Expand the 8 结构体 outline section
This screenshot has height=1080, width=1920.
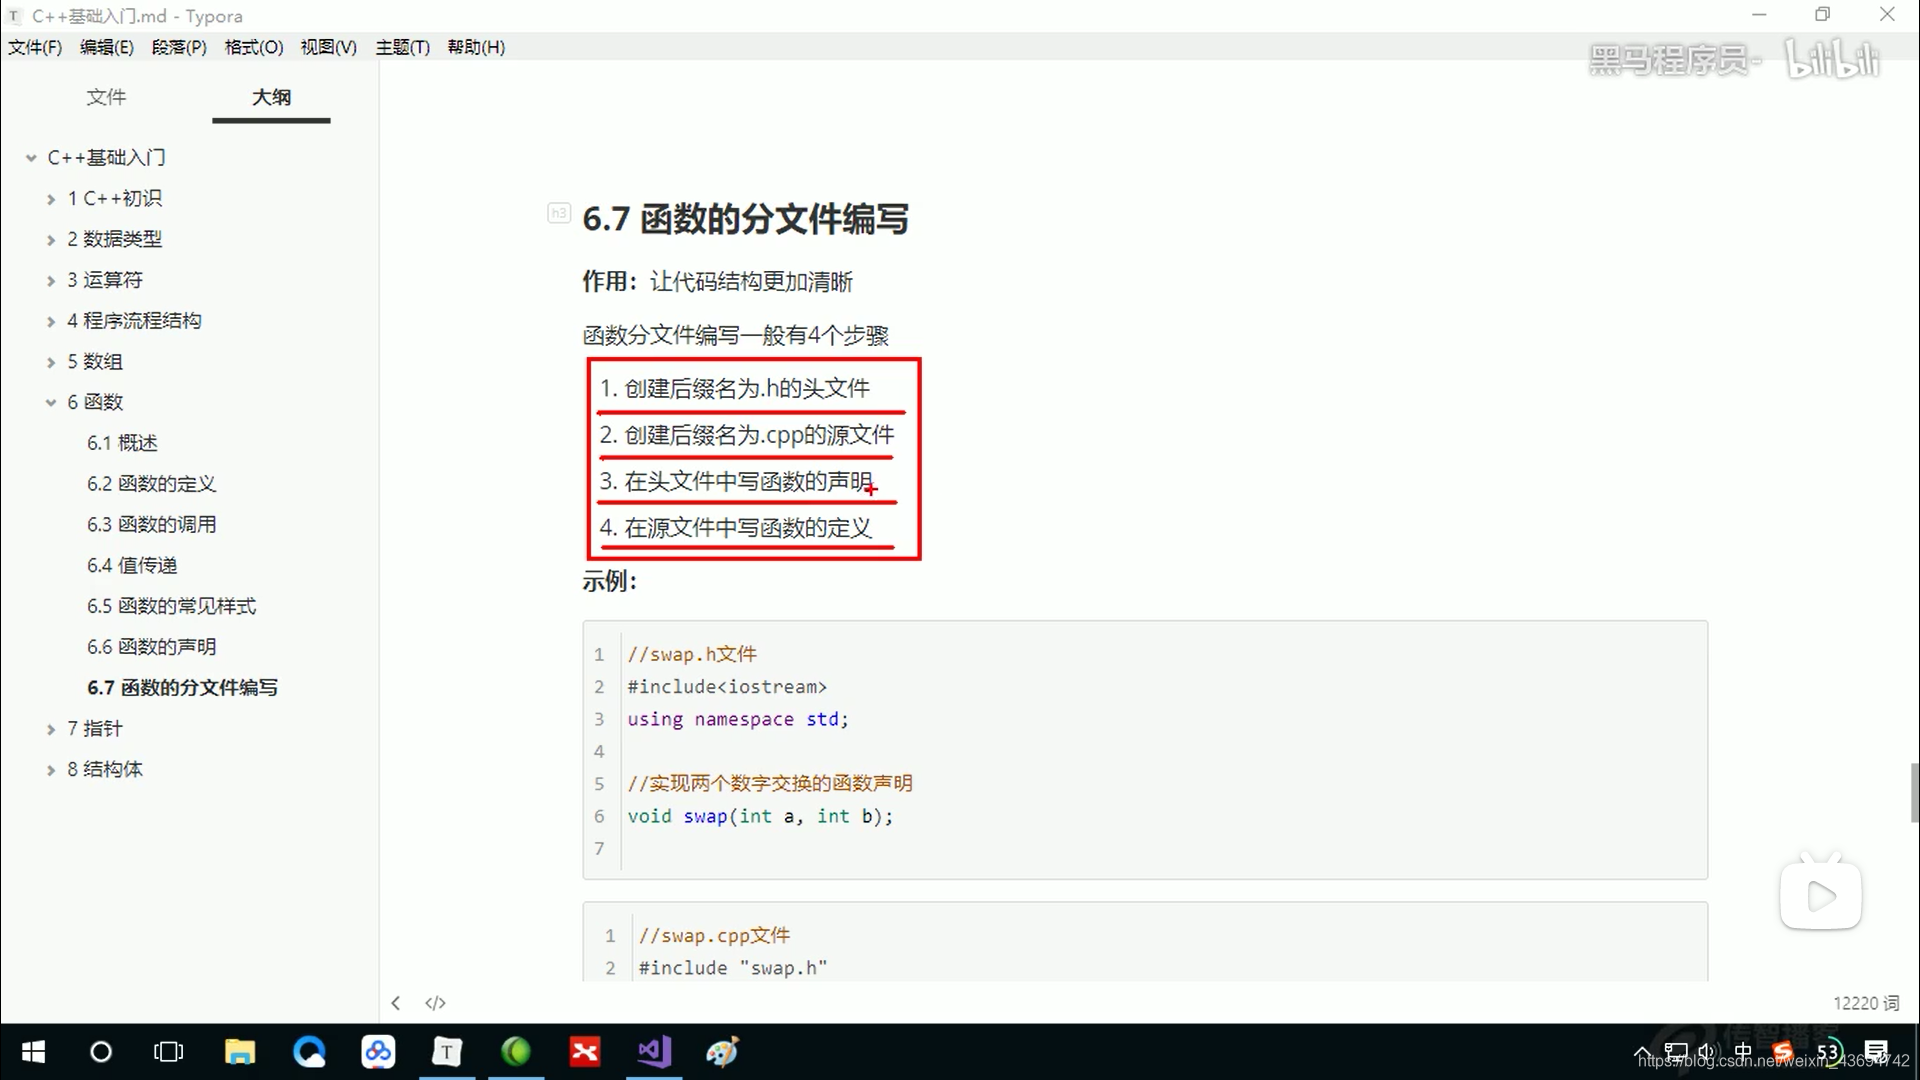tap(51, 770)
